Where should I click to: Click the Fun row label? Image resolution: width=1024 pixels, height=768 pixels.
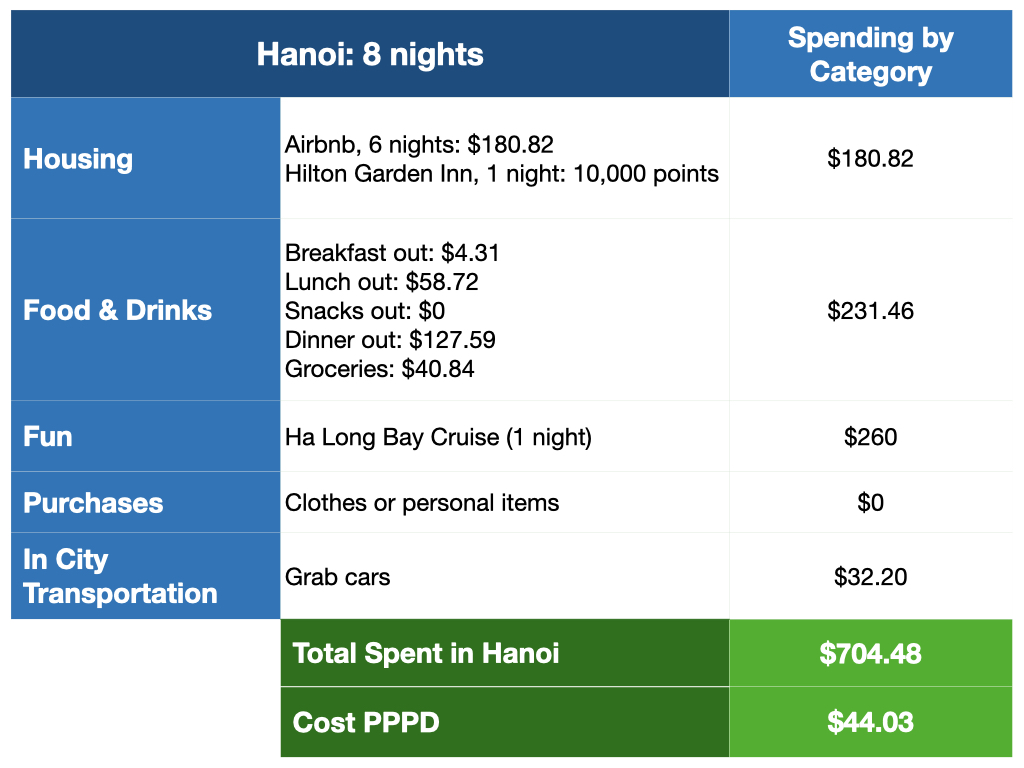pyautogui.click(x=48, y=436)
